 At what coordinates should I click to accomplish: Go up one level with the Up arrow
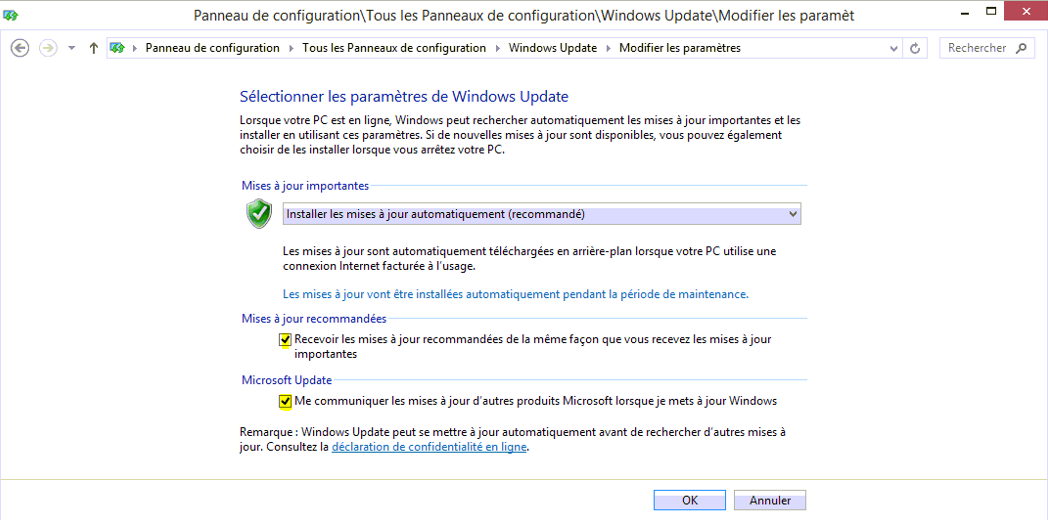(x=94, y=48)
